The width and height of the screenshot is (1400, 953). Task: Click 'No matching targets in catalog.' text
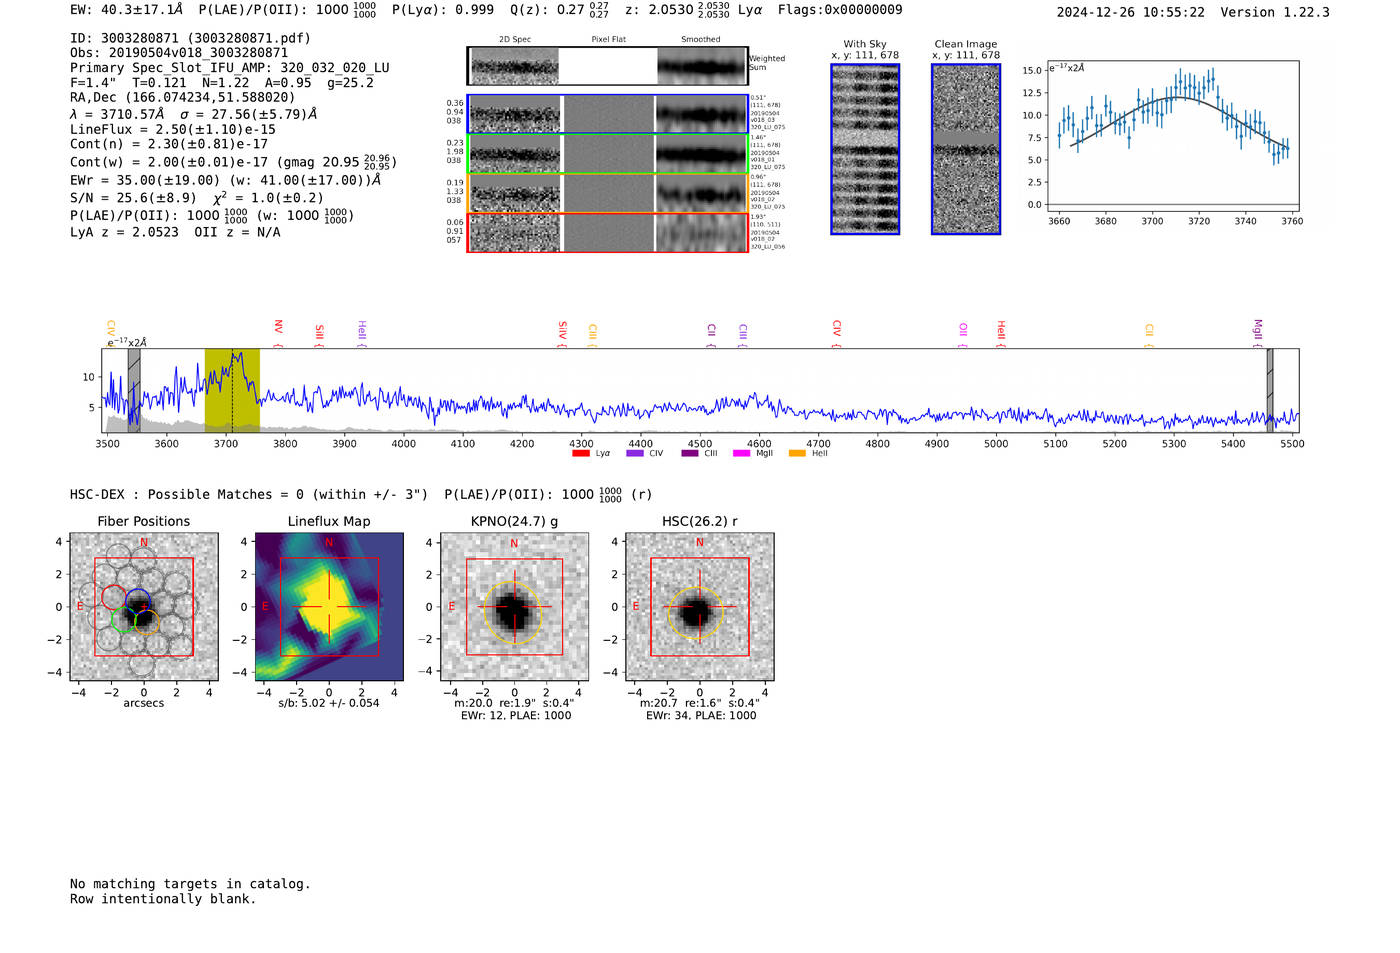190,884
